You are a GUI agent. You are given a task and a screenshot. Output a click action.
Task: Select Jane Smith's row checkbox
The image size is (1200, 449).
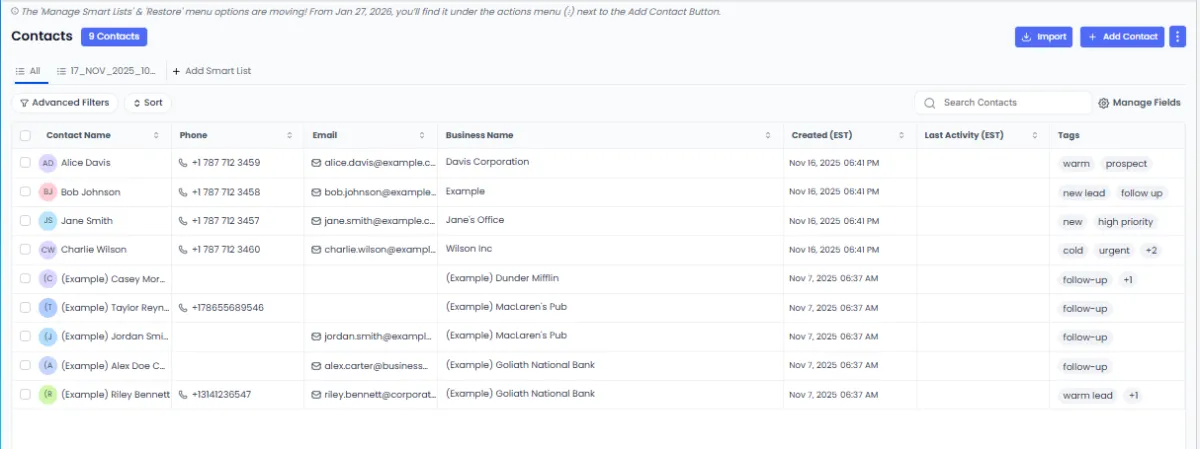pyautogui.click(x=25, y=220)
